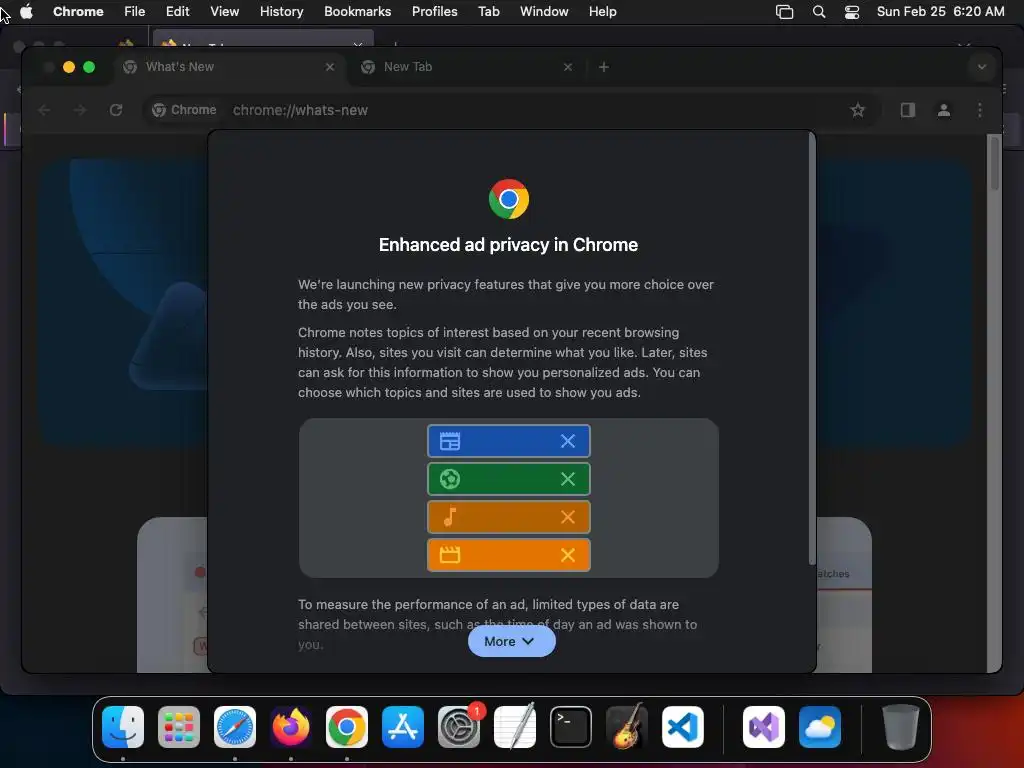
Task: Open Visual Studio Code from the Dock
Action: [682, 727]
